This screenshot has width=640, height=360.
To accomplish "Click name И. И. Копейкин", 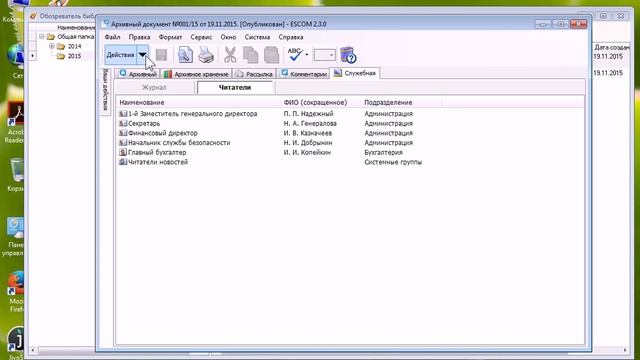I will (307, 152).
